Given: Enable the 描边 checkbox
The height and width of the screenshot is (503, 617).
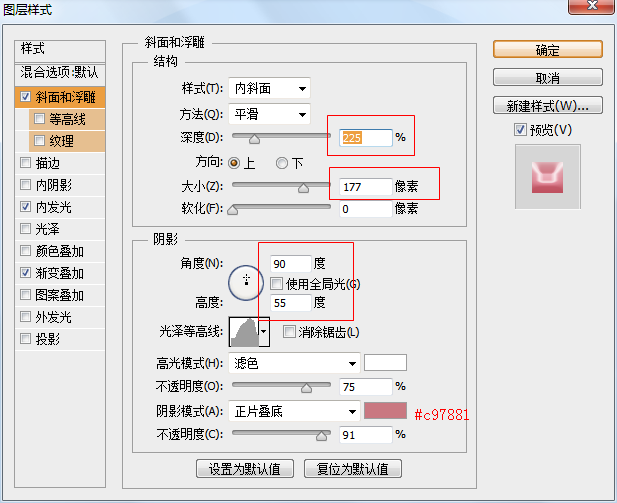Looking at the screenshot, I should [25, 163].
